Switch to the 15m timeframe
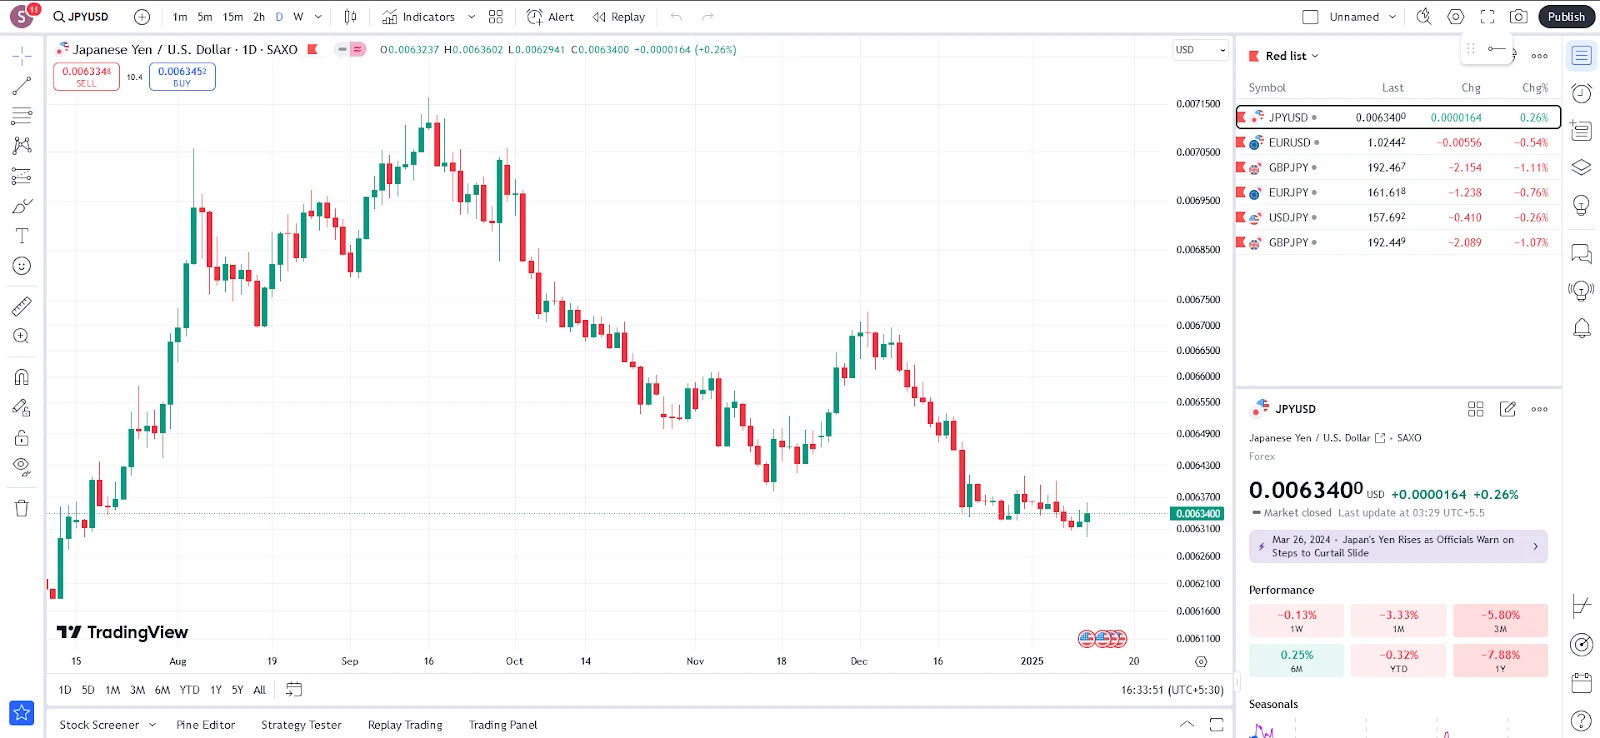This screenshot has height=738, width=1600. (x=233, y=17)
